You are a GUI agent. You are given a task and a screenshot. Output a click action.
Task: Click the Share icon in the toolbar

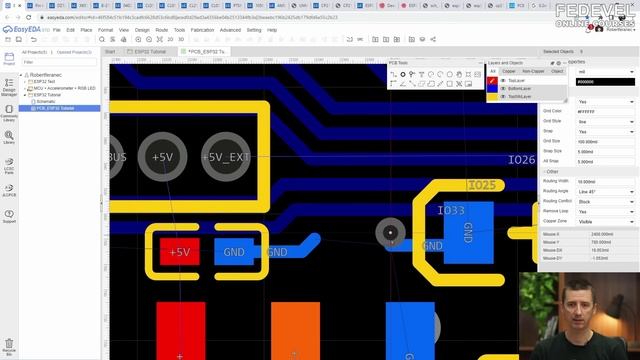pos(433,40)
